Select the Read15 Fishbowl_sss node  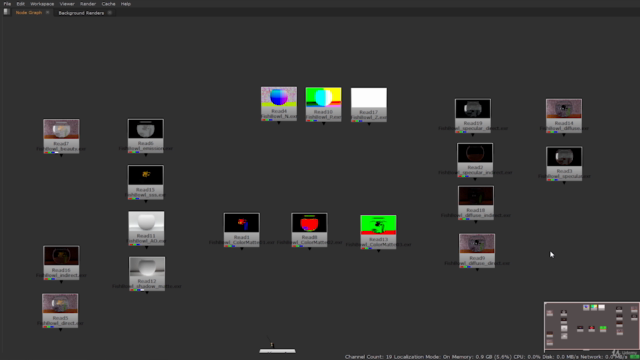point(146,182)
